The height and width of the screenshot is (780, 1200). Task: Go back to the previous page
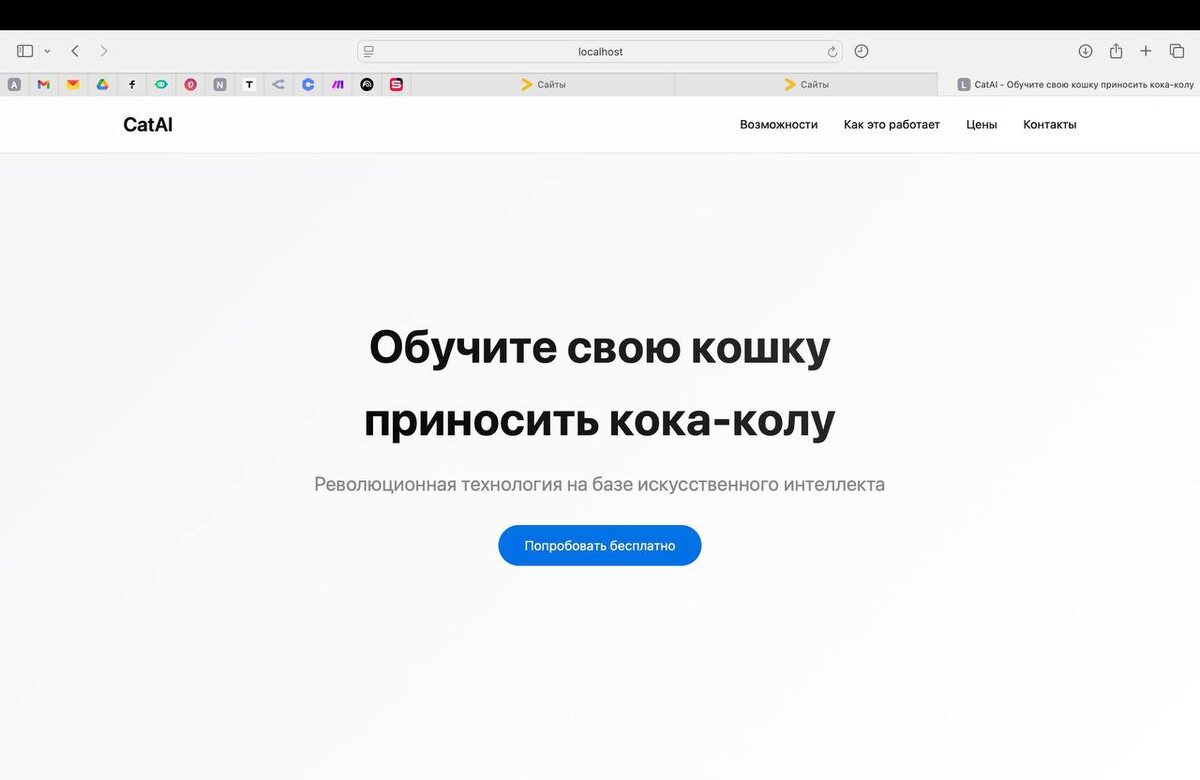pos(75,51)
